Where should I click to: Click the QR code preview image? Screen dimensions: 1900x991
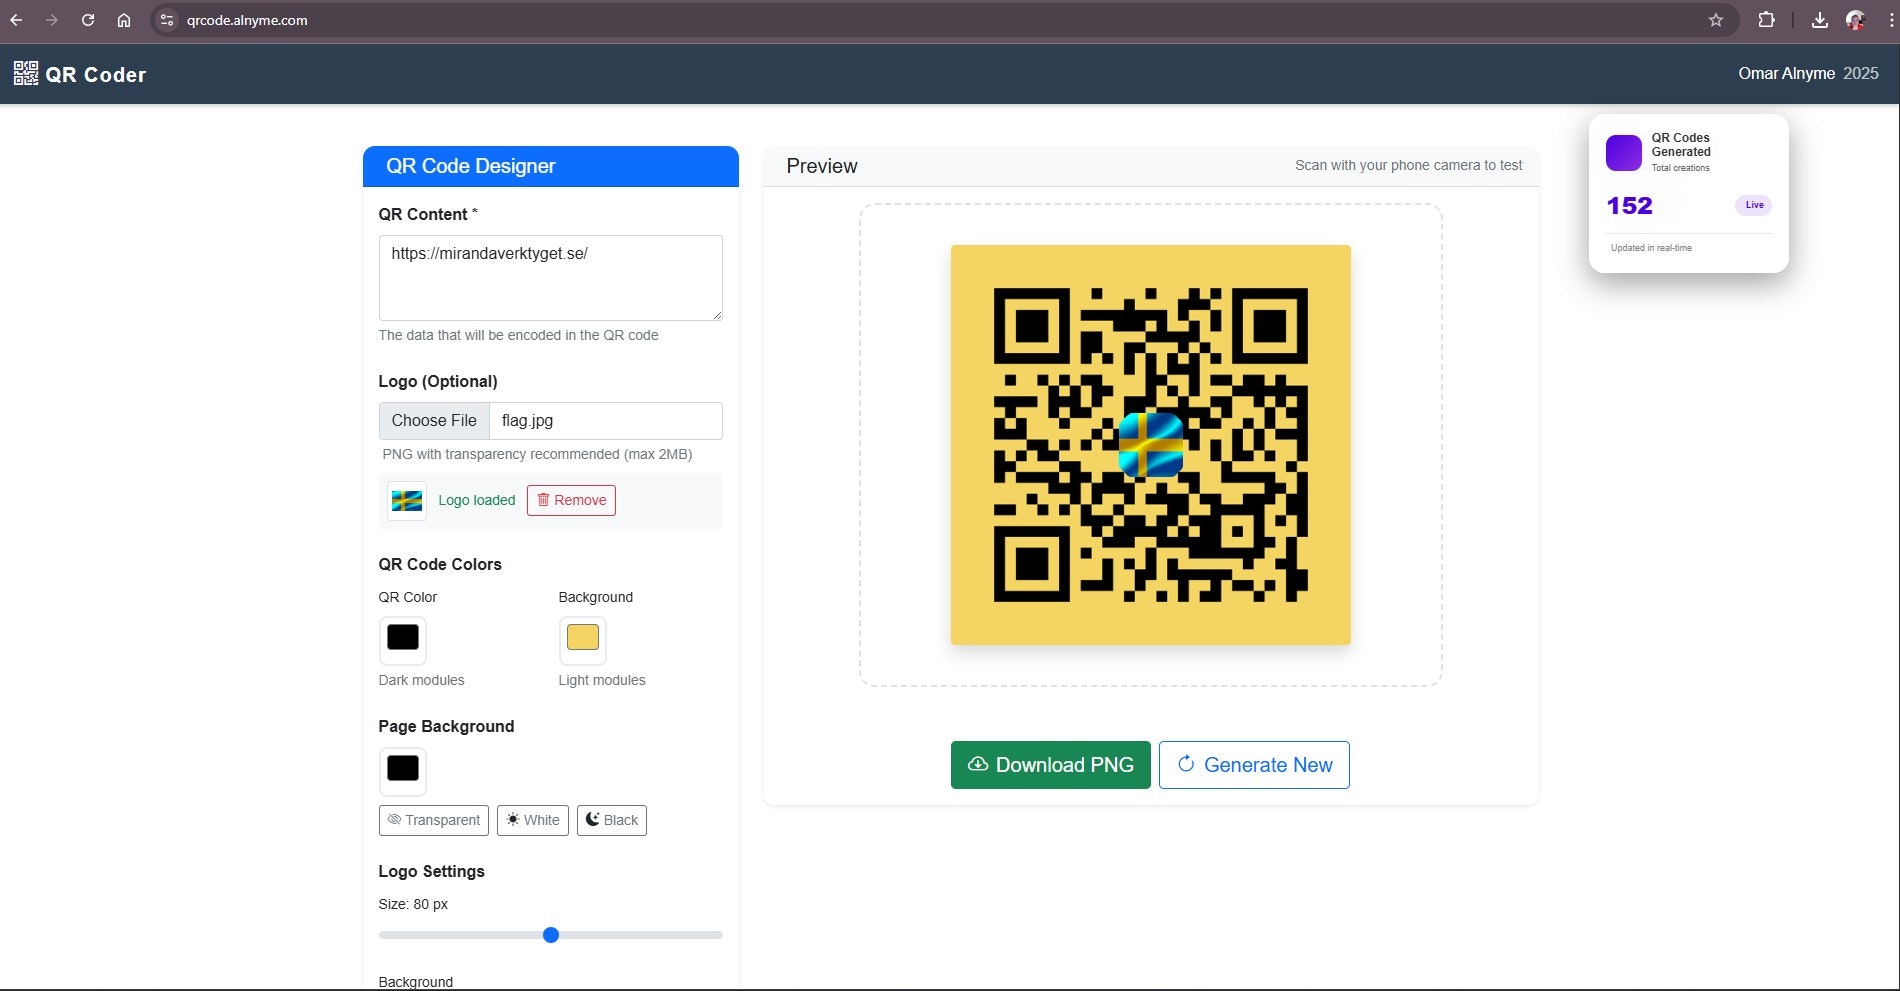coord(1151,445)
